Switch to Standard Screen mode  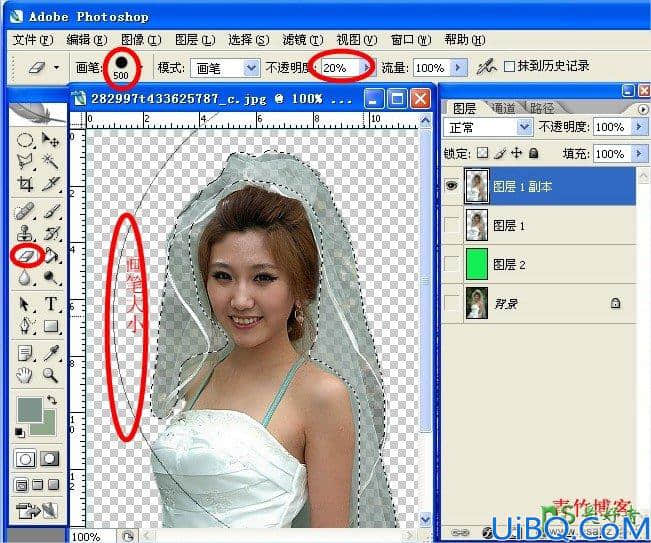[x=21, y=485]
